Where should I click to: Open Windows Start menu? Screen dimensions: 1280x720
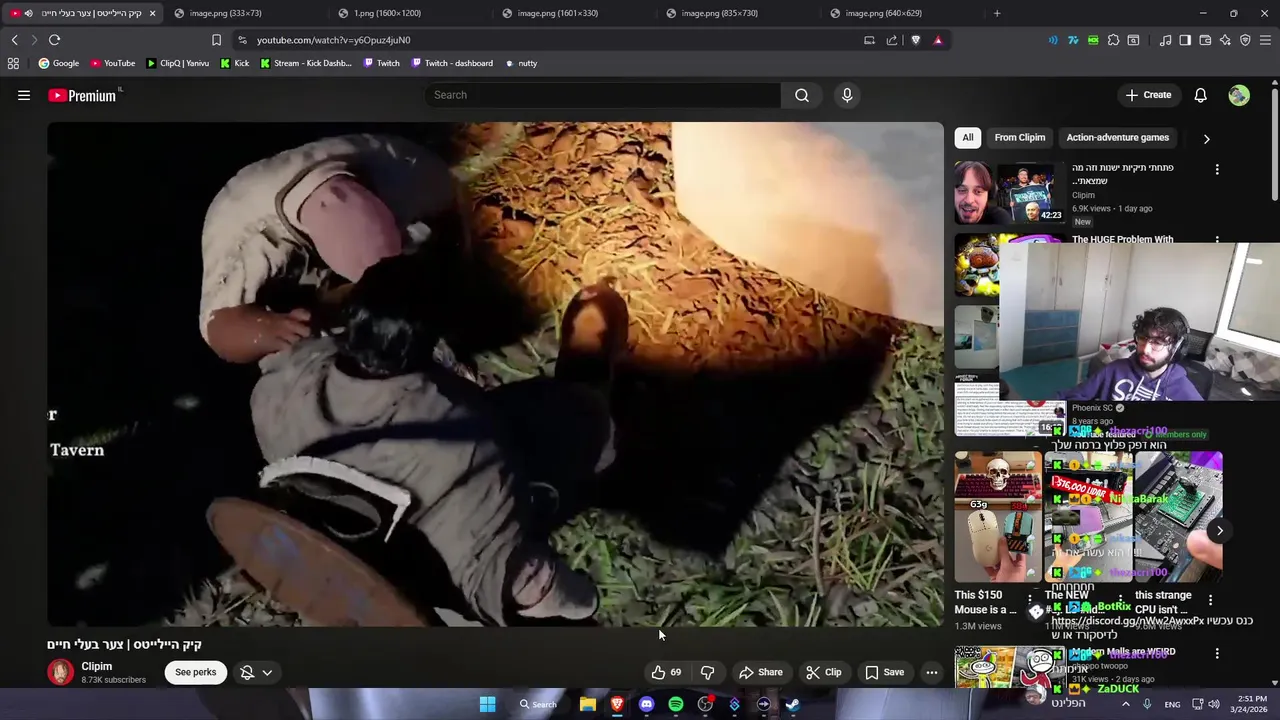[487, 704]
